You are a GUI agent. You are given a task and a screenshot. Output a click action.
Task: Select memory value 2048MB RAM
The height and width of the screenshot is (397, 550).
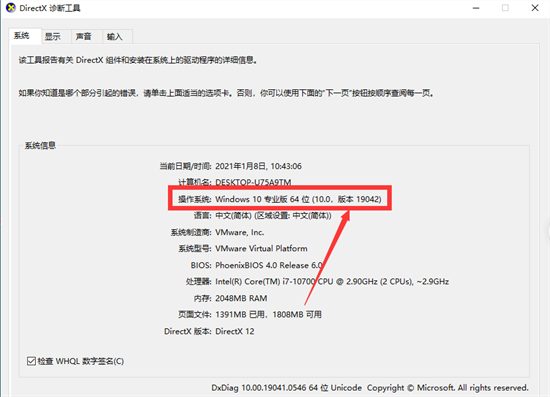click(x=241, y=298)
